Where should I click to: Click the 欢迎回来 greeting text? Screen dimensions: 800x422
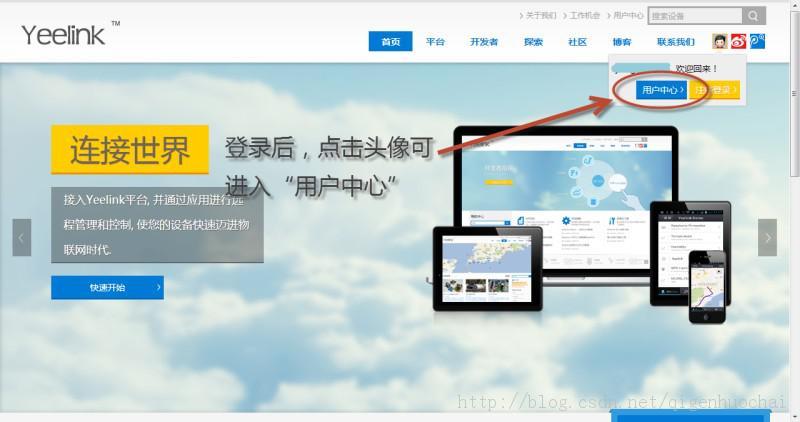click(696, 68)
